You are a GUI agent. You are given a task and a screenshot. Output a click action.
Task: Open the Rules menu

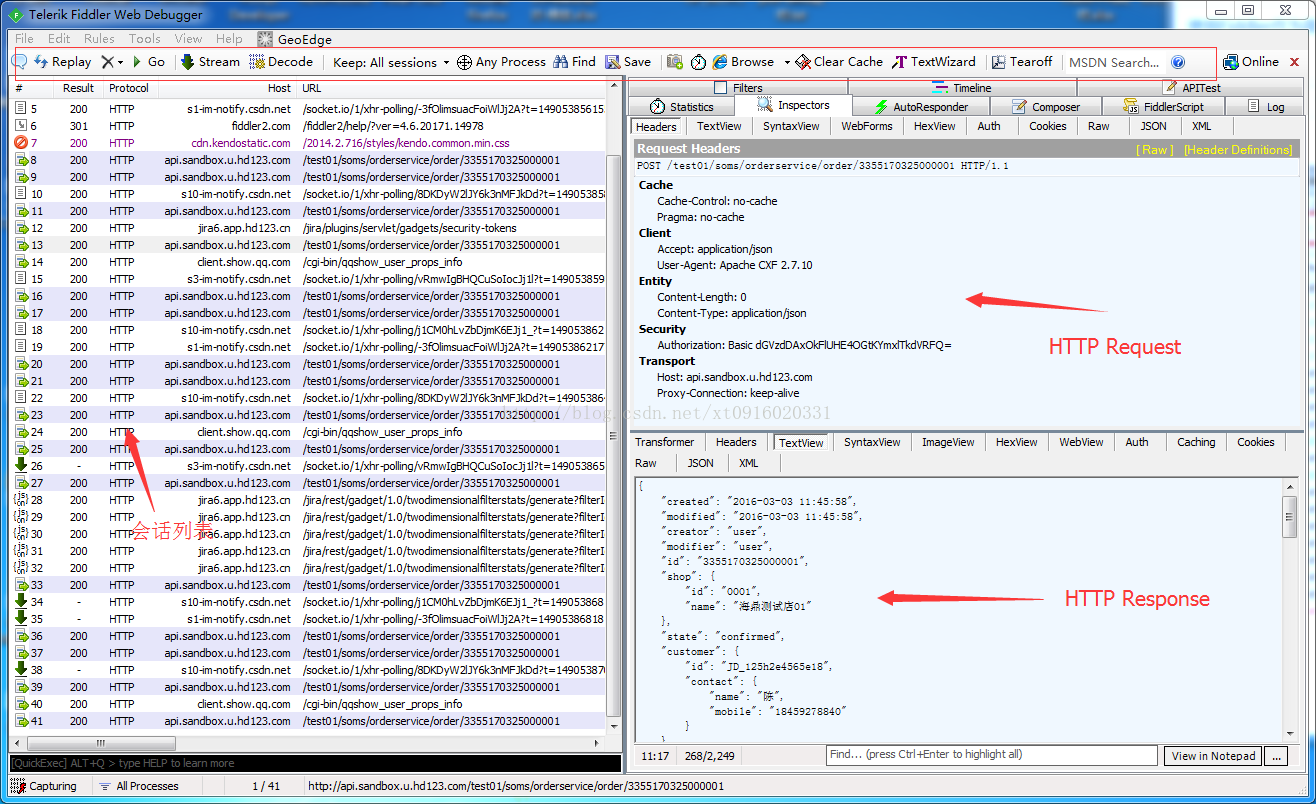[99, 39]
